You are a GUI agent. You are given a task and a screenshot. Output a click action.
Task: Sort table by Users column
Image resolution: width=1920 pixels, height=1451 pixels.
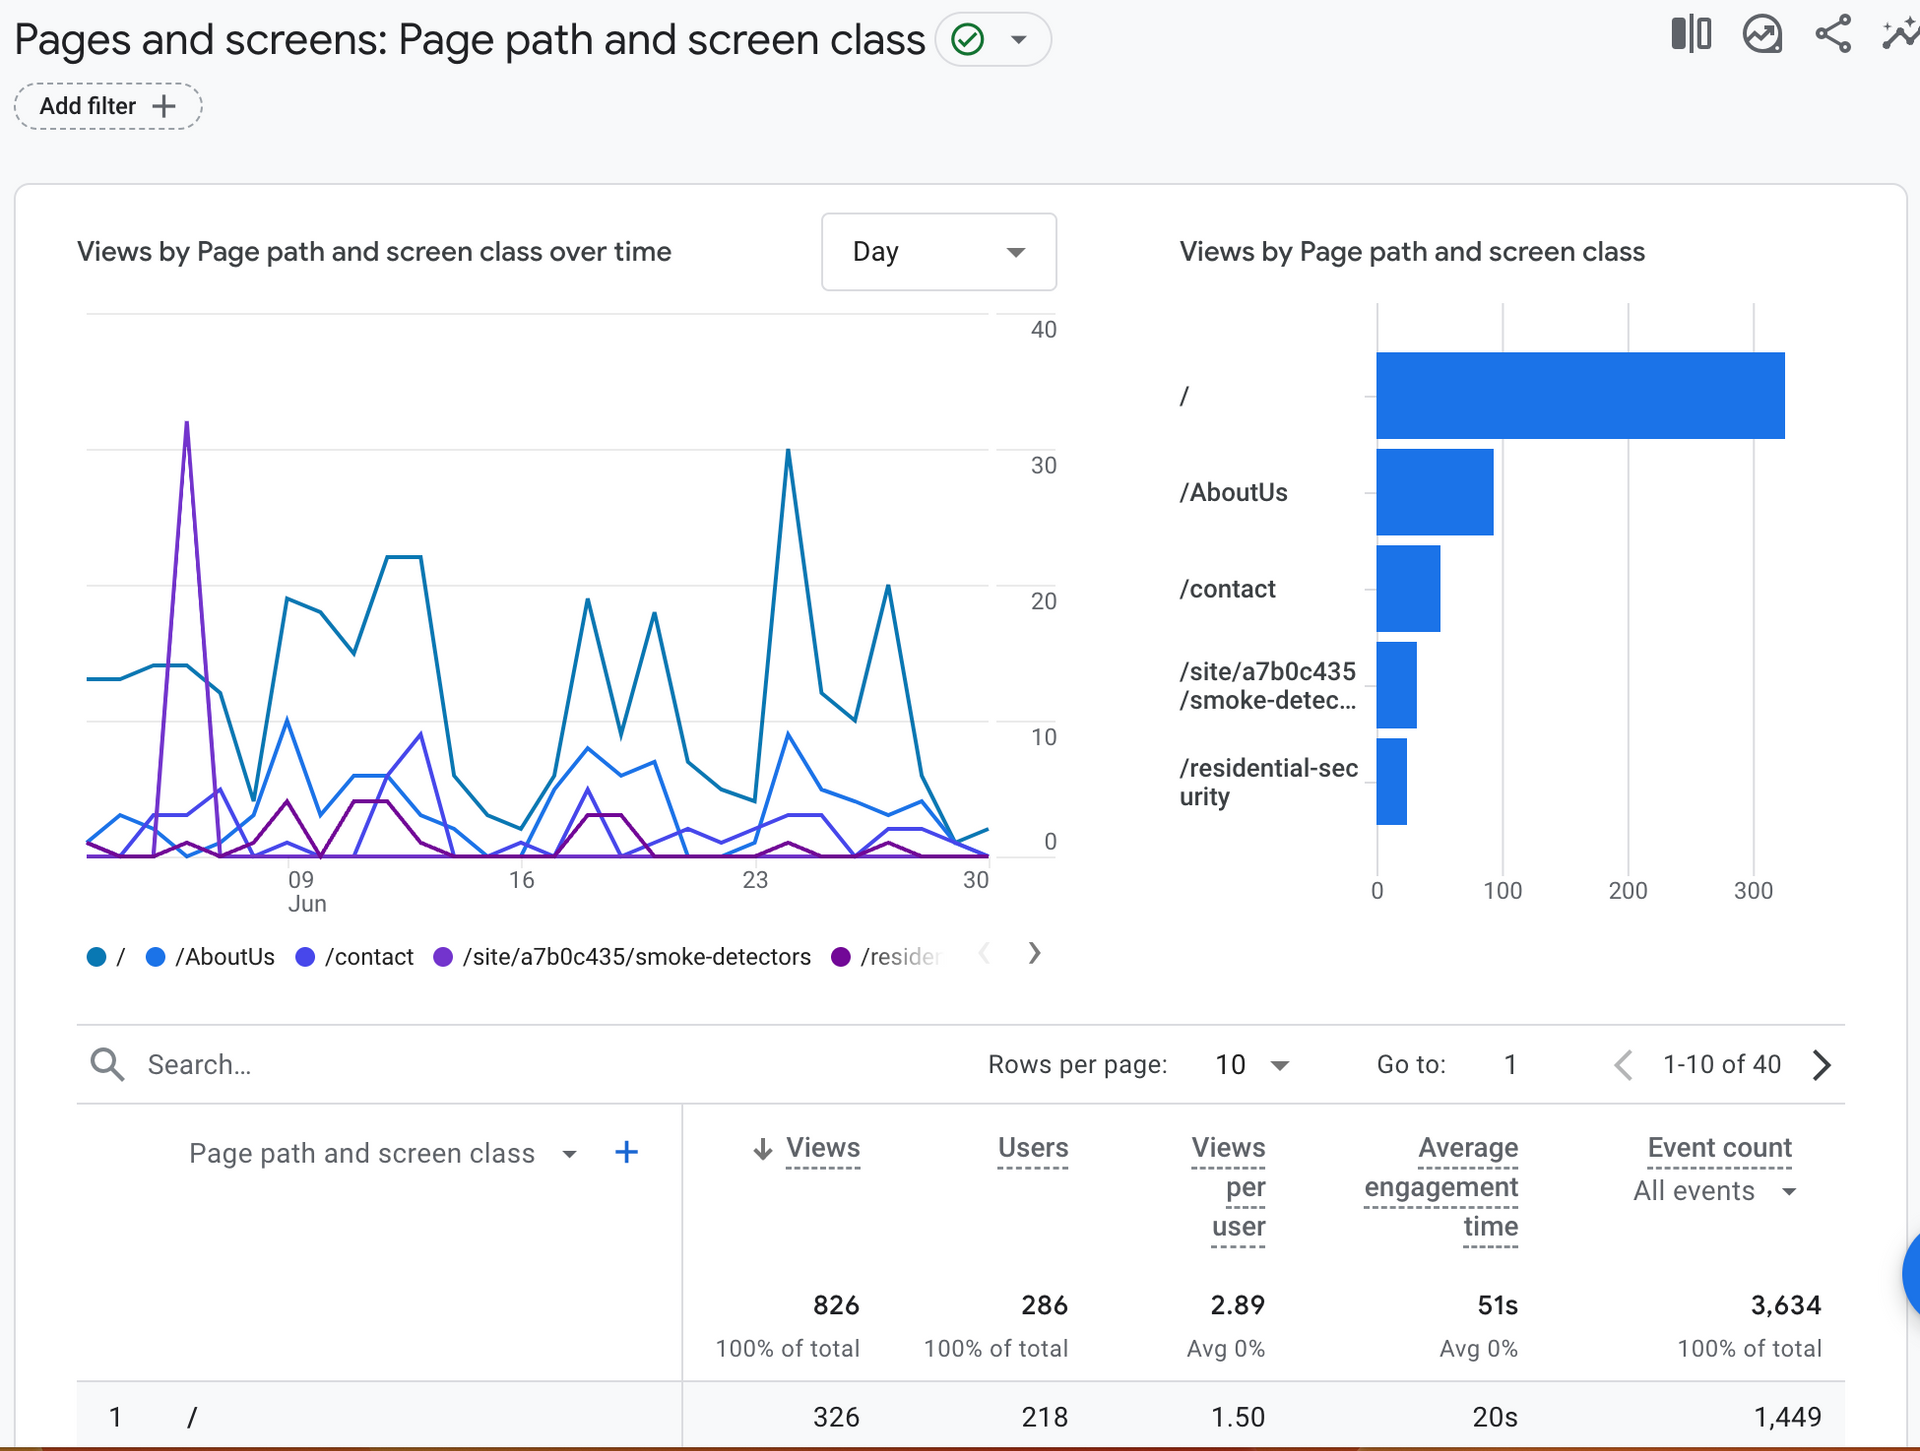click(1032, 1148)
